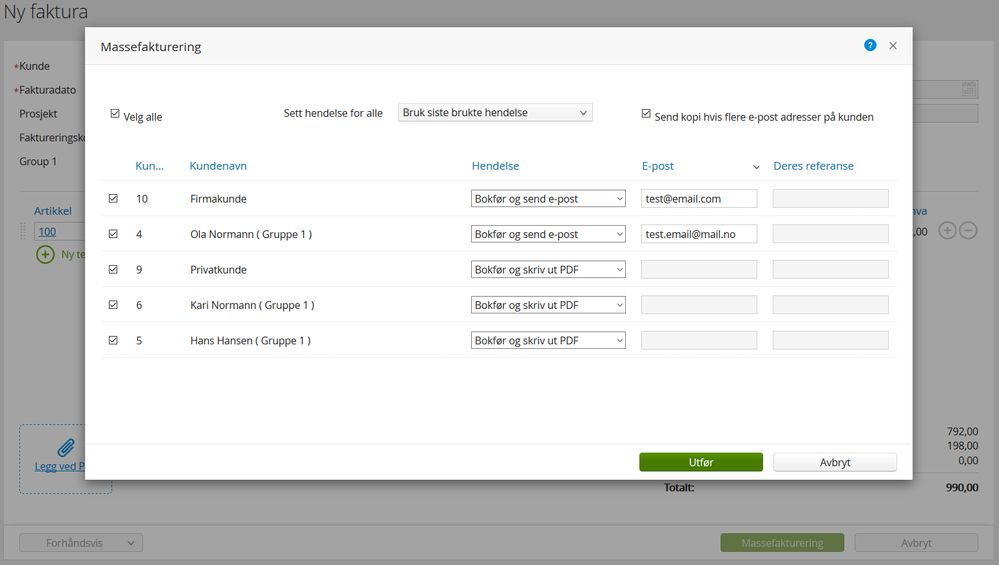
Task: Open Hendelse dropdown for Ola Normann
Action: 548,234
